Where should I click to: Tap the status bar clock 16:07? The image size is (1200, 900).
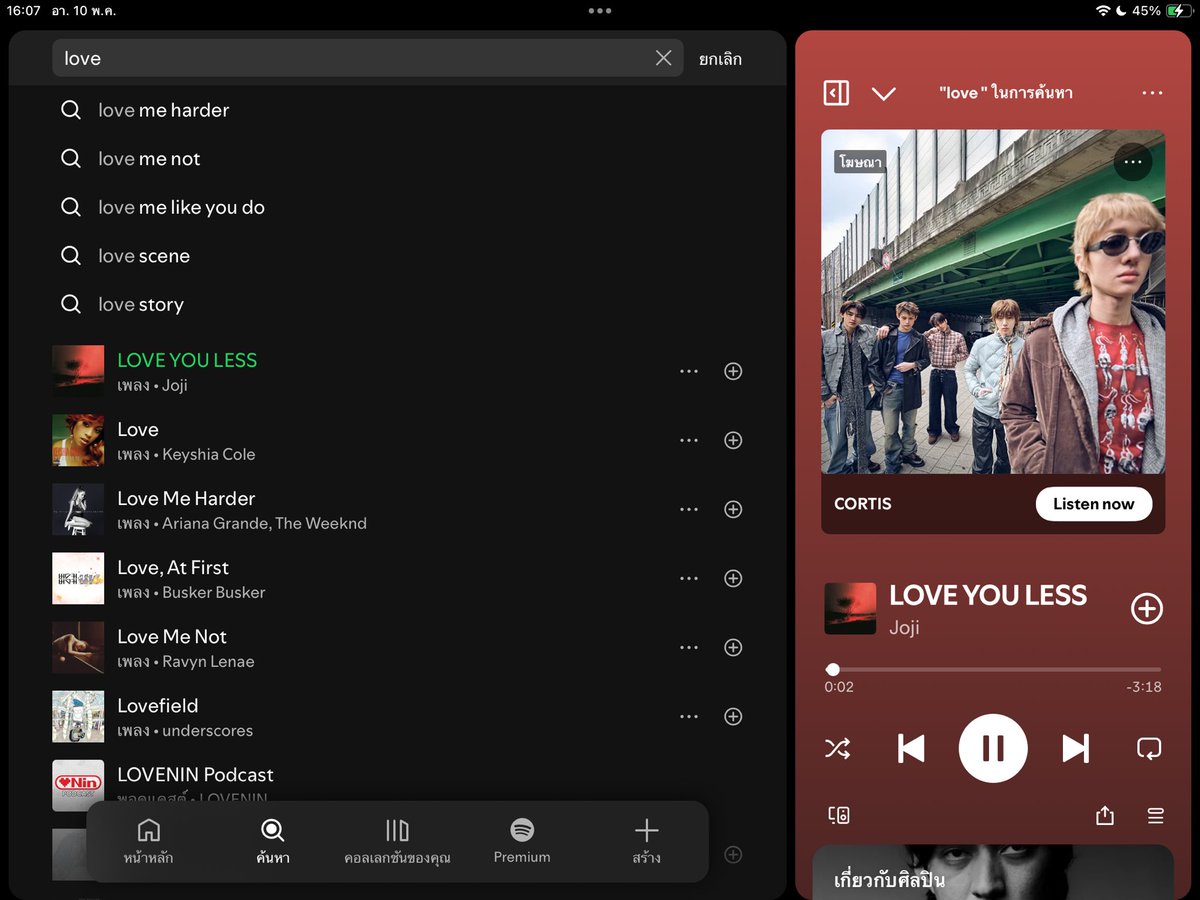(x=23, y=11)
